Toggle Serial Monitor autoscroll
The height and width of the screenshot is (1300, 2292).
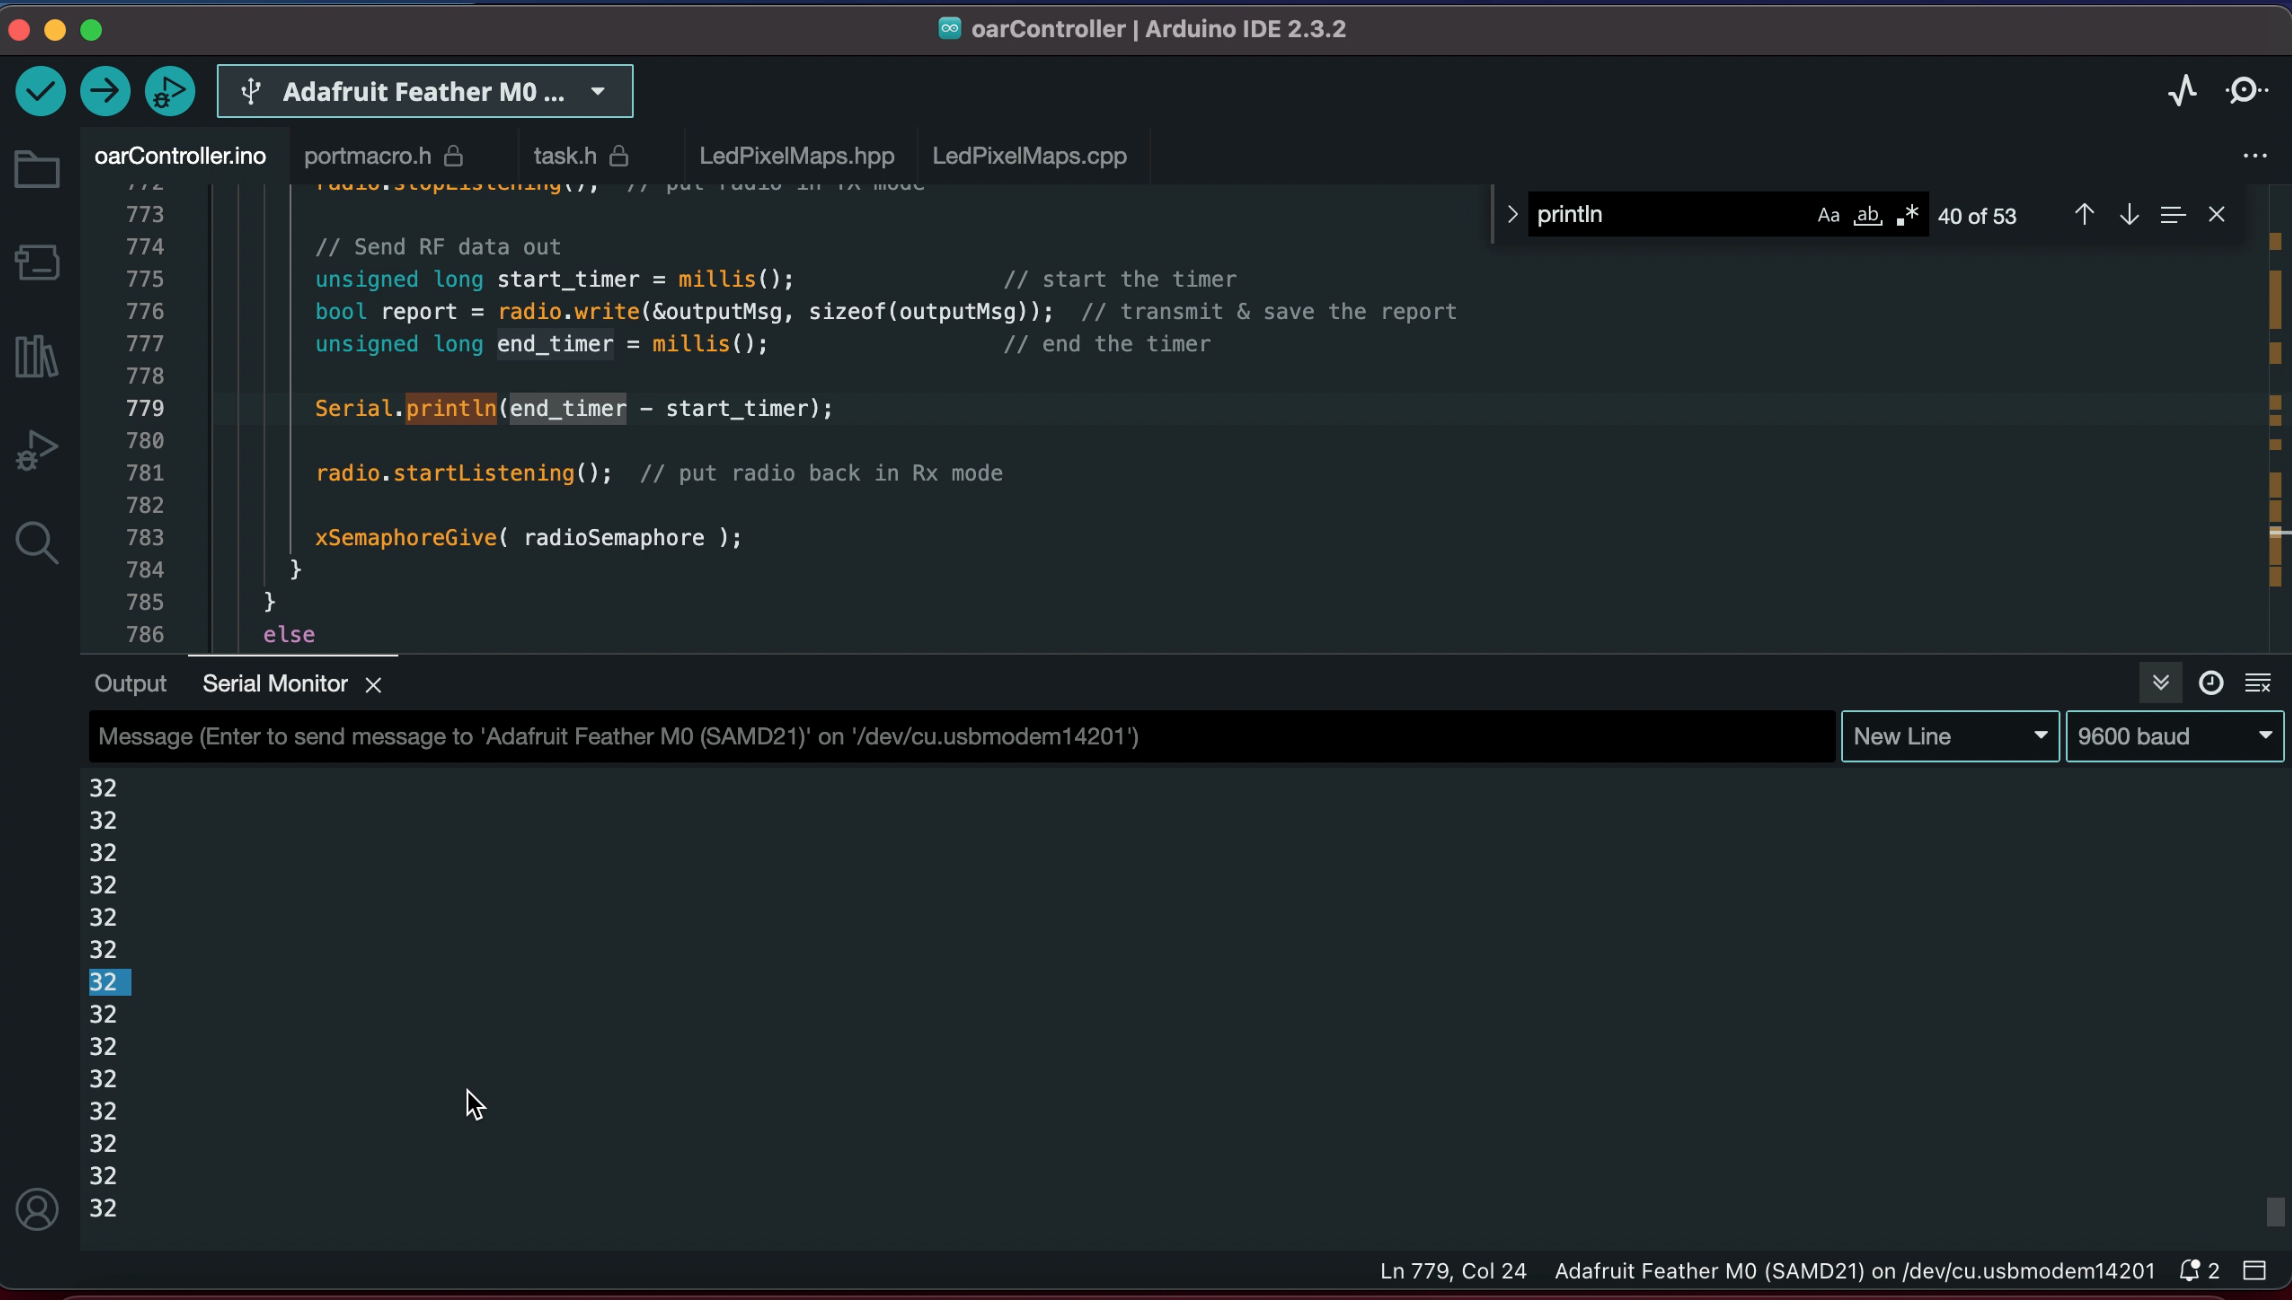(2160, 683)
